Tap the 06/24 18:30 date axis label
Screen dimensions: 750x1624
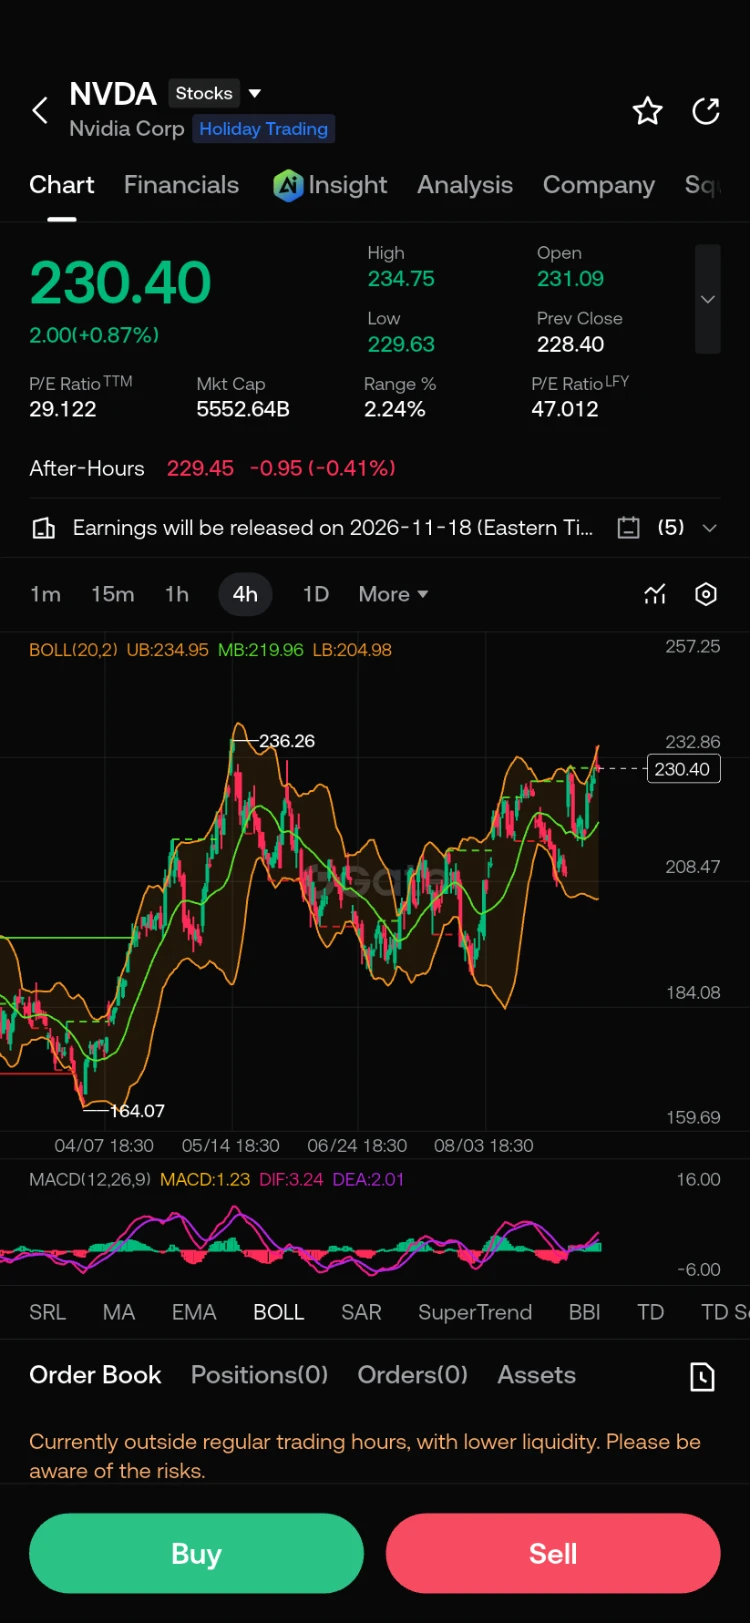pos(357,1146)
